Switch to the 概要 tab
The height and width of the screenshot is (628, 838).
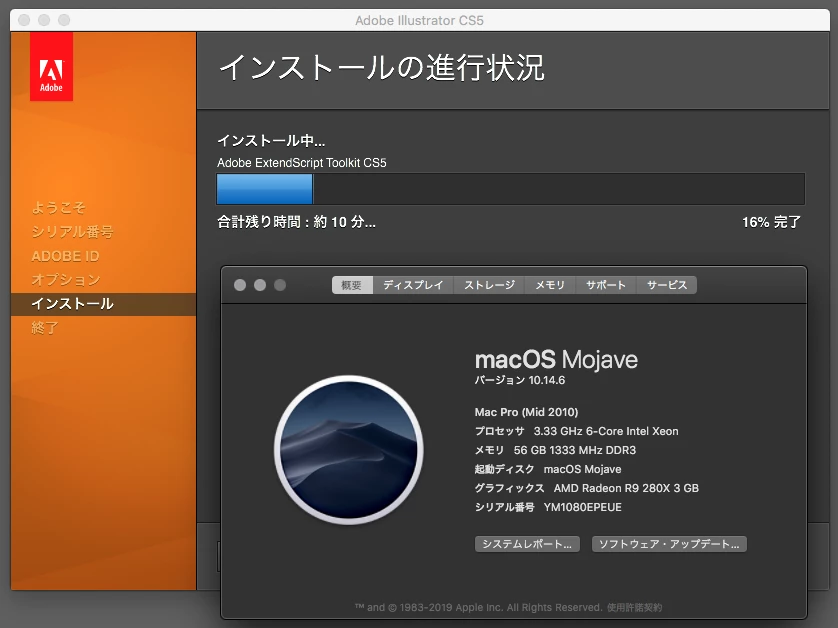[x=352, y=285]
